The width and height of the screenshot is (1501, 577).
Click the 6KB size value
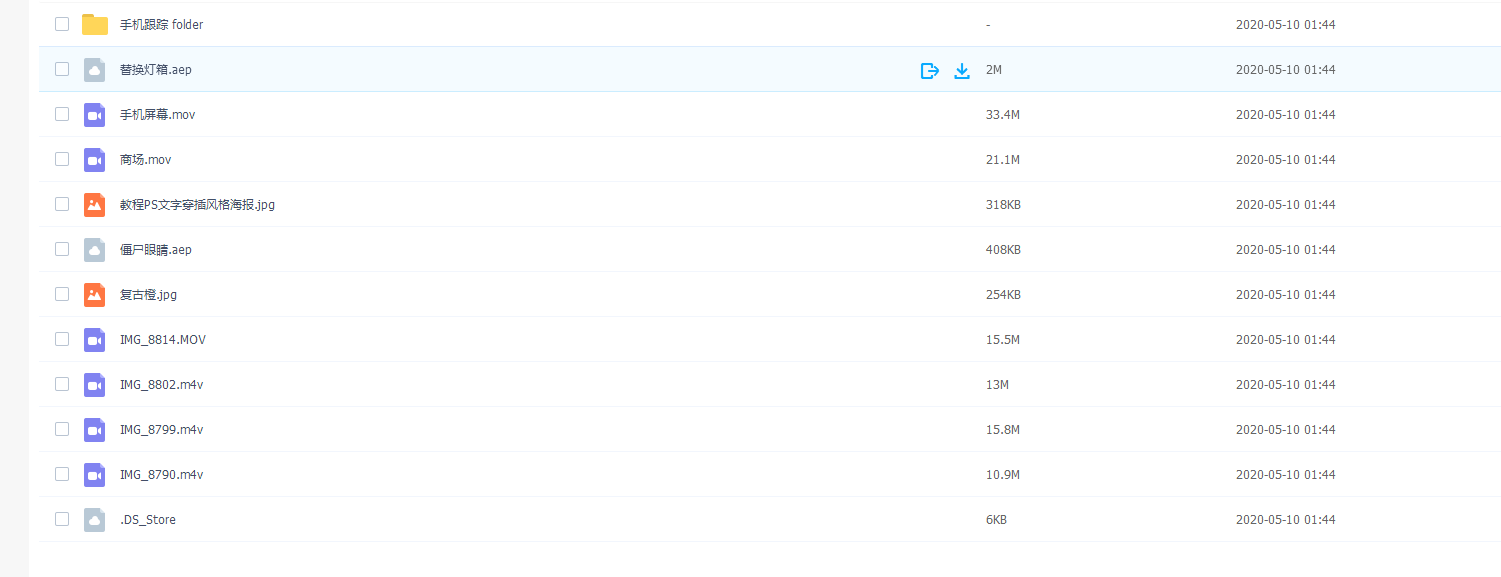(x=996, y=520)
